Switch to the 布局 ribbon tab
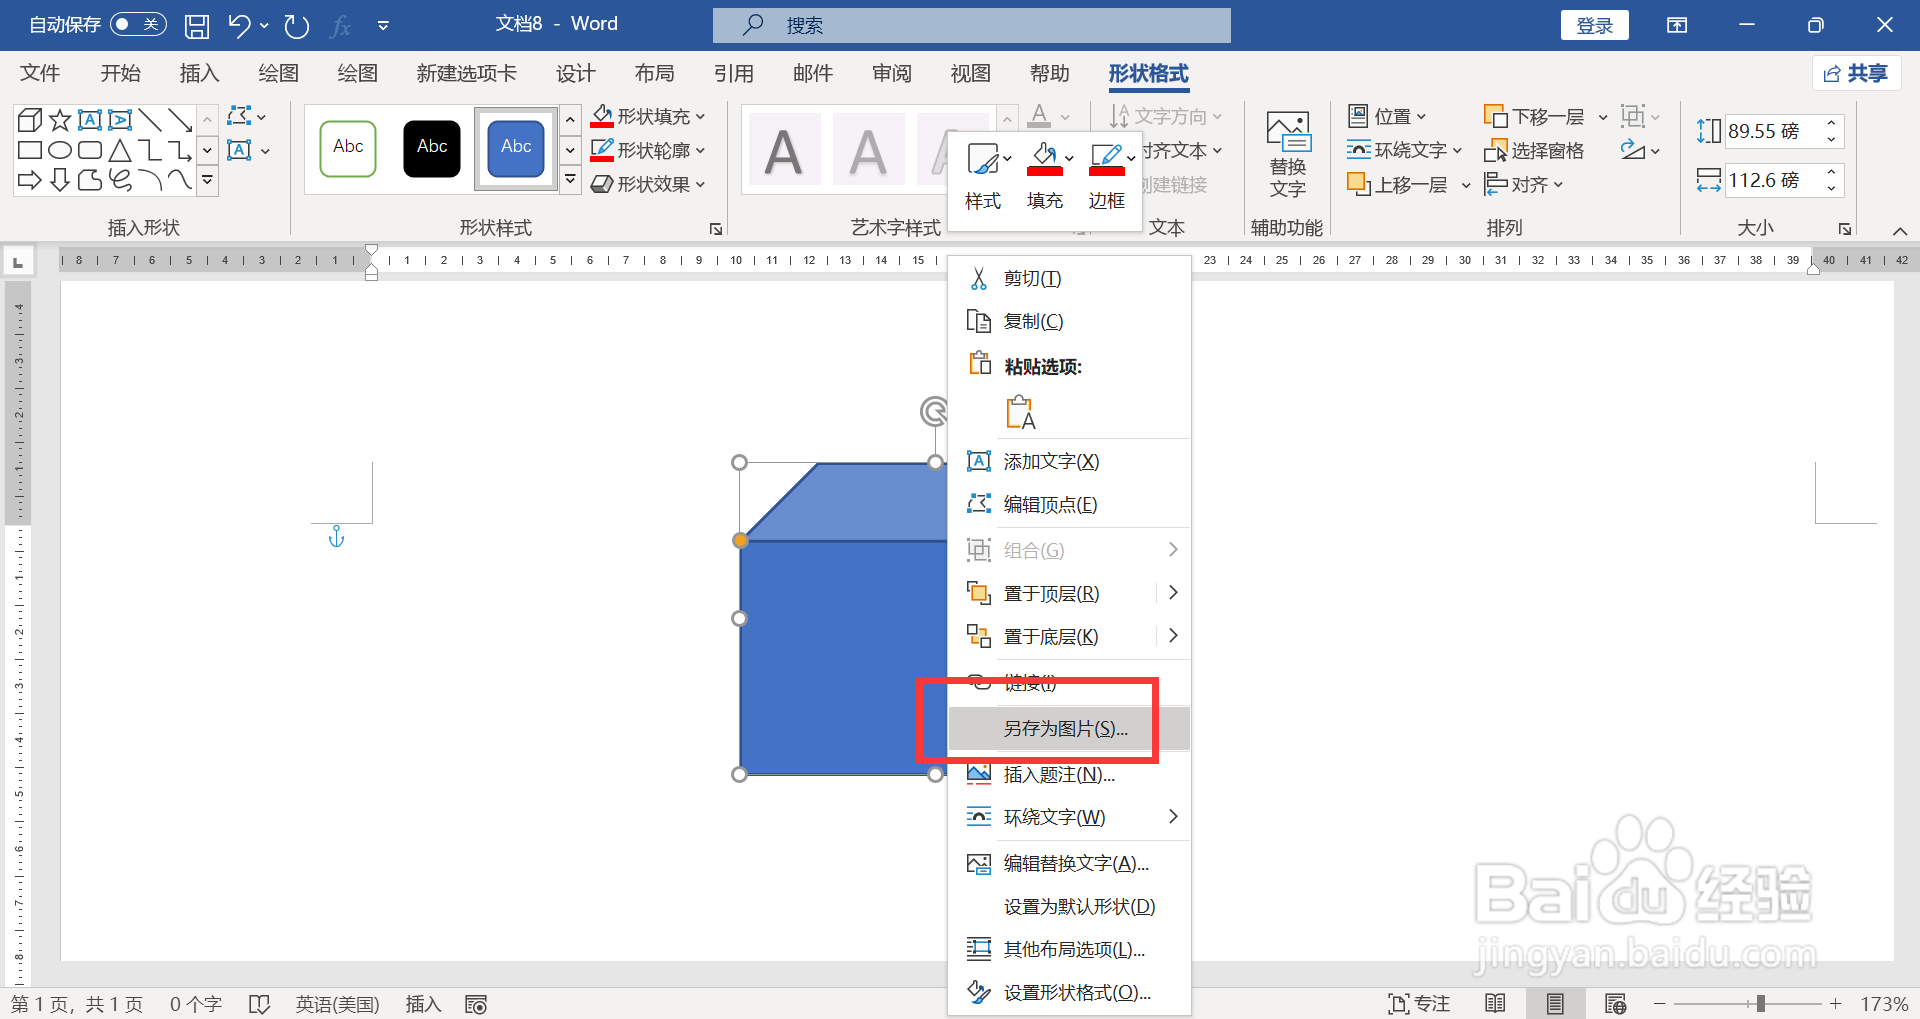This screenshot has width=1920, height=1019. [654, 73]
